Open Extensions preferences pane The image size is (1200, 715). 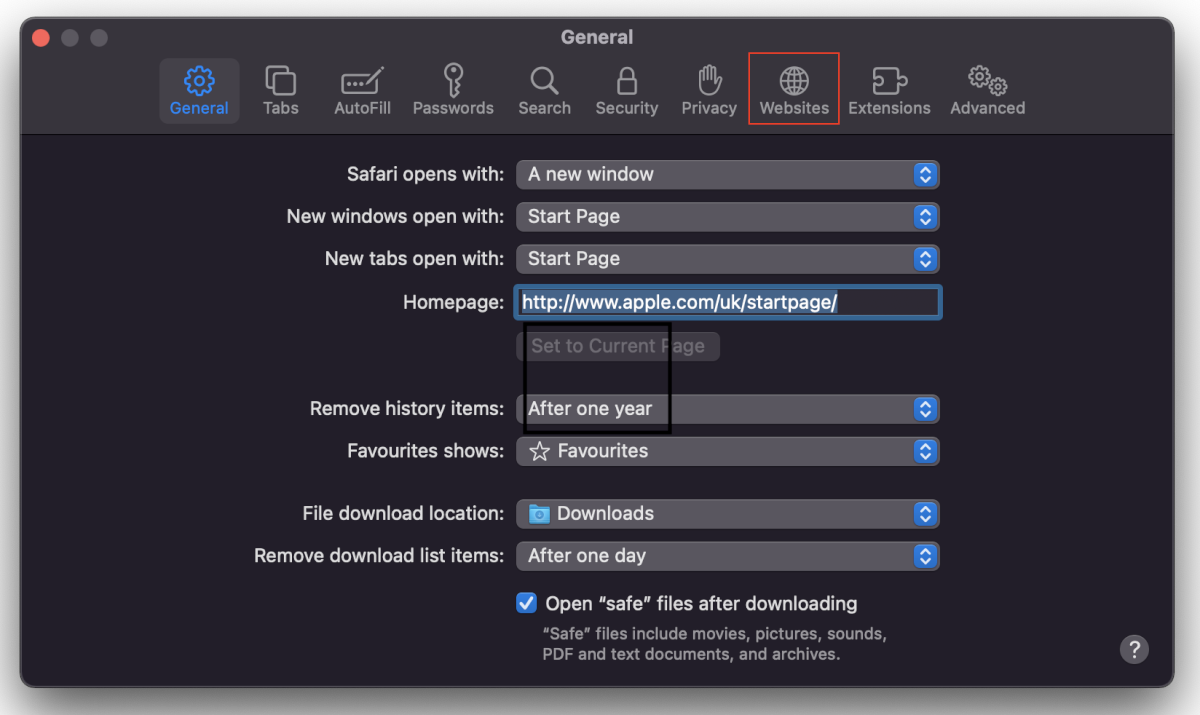(x=889, y=90)
